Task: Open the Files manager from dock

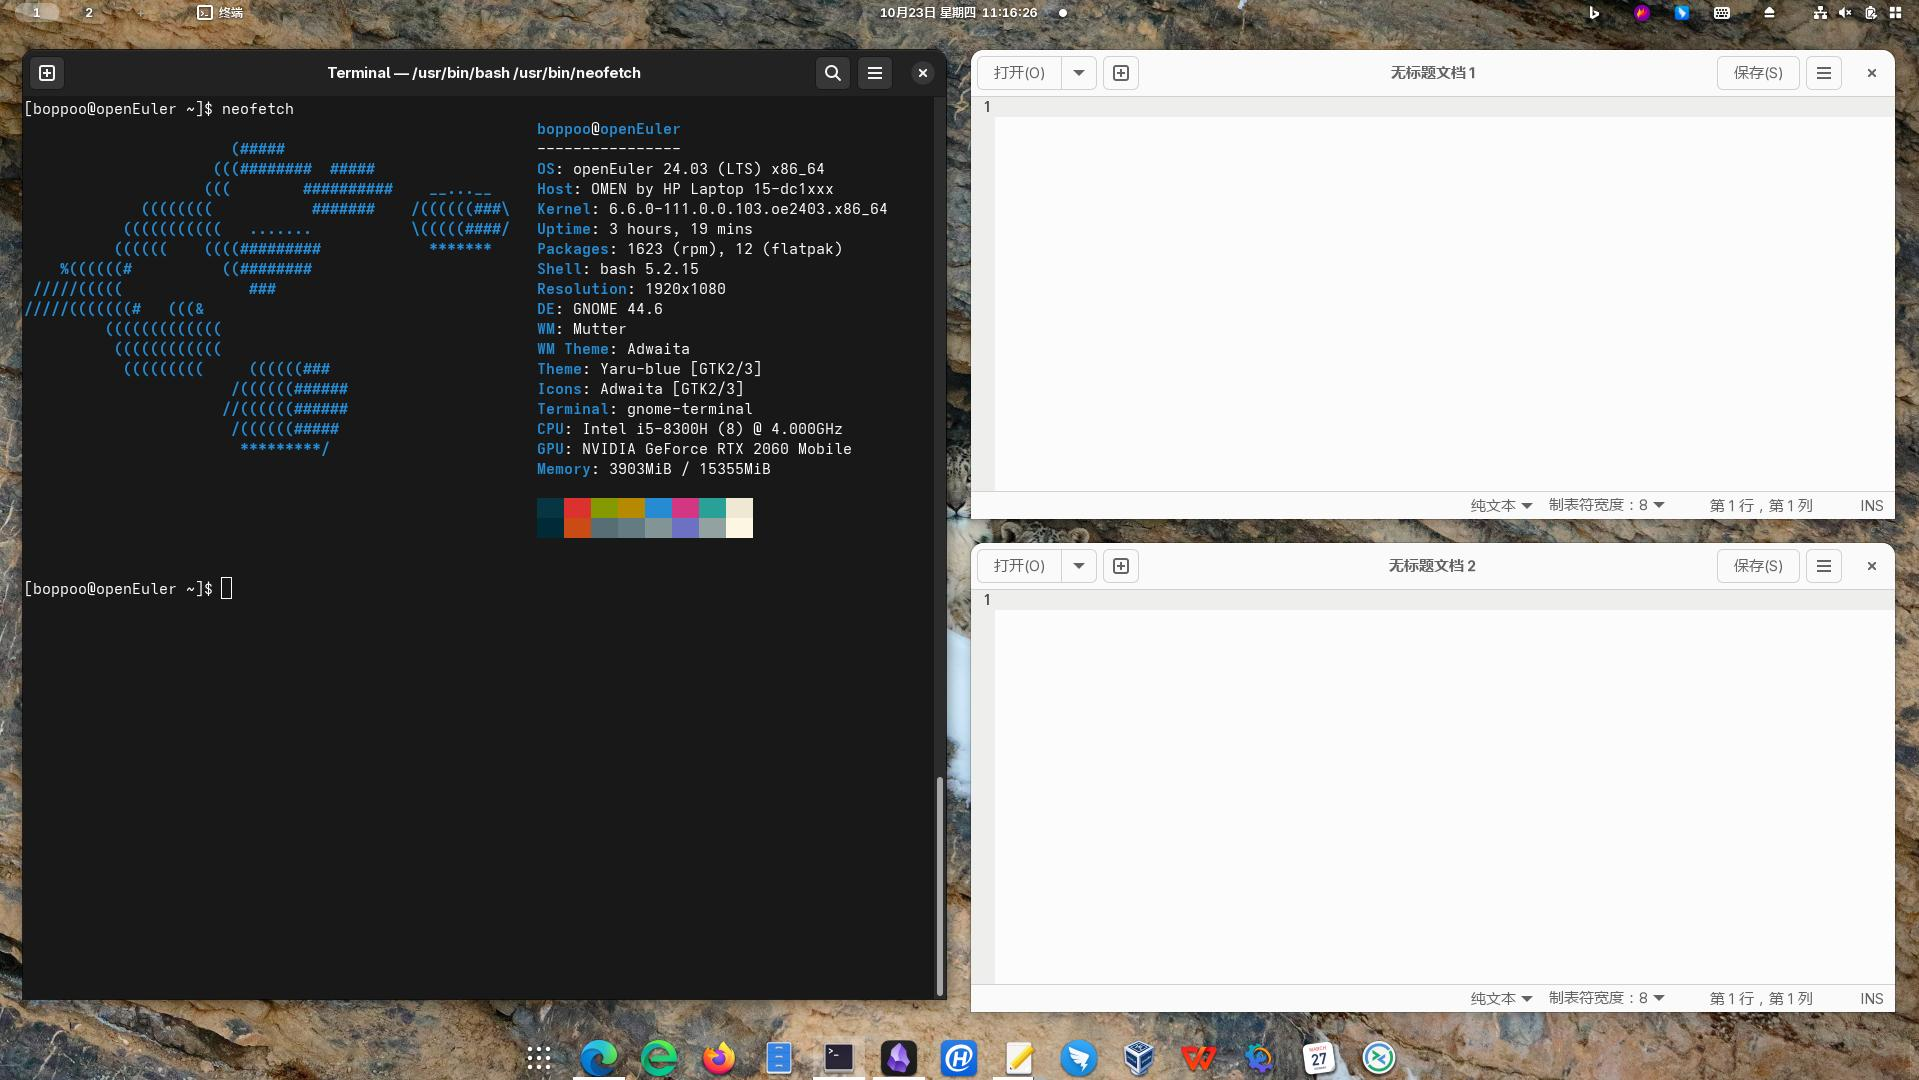Action: coord(779,1058)
